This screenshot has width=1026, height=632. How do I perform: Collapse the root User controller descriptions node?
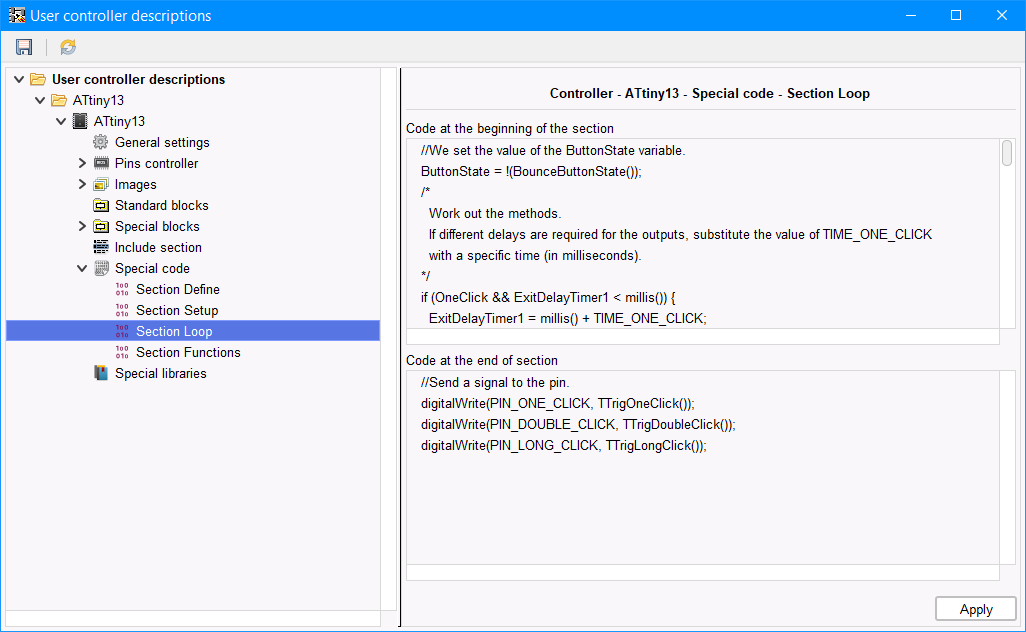(x=19, y=79)
